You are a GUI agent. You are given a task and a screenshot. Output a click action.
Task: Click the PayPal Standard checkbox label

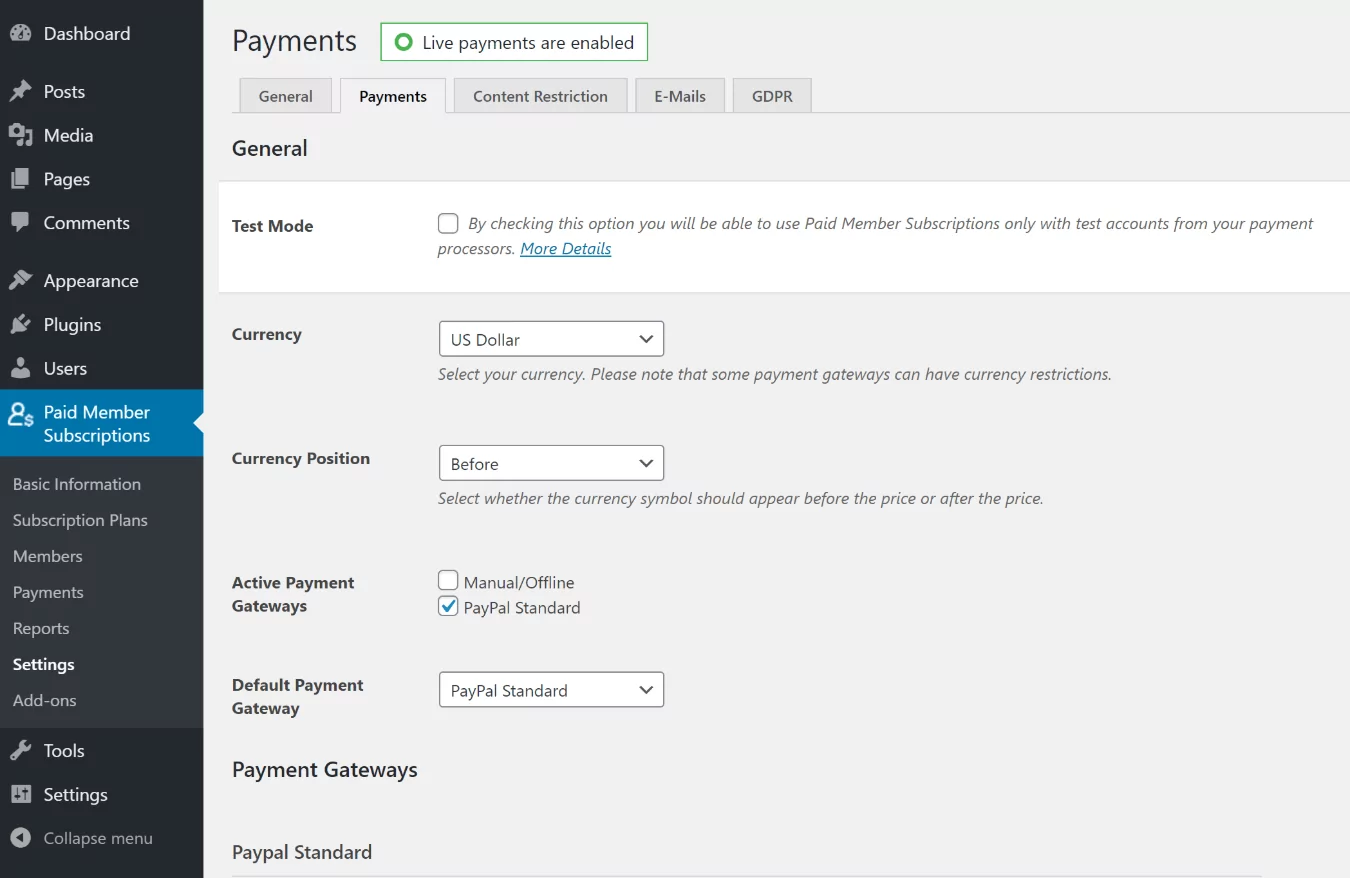pos(522,608)
